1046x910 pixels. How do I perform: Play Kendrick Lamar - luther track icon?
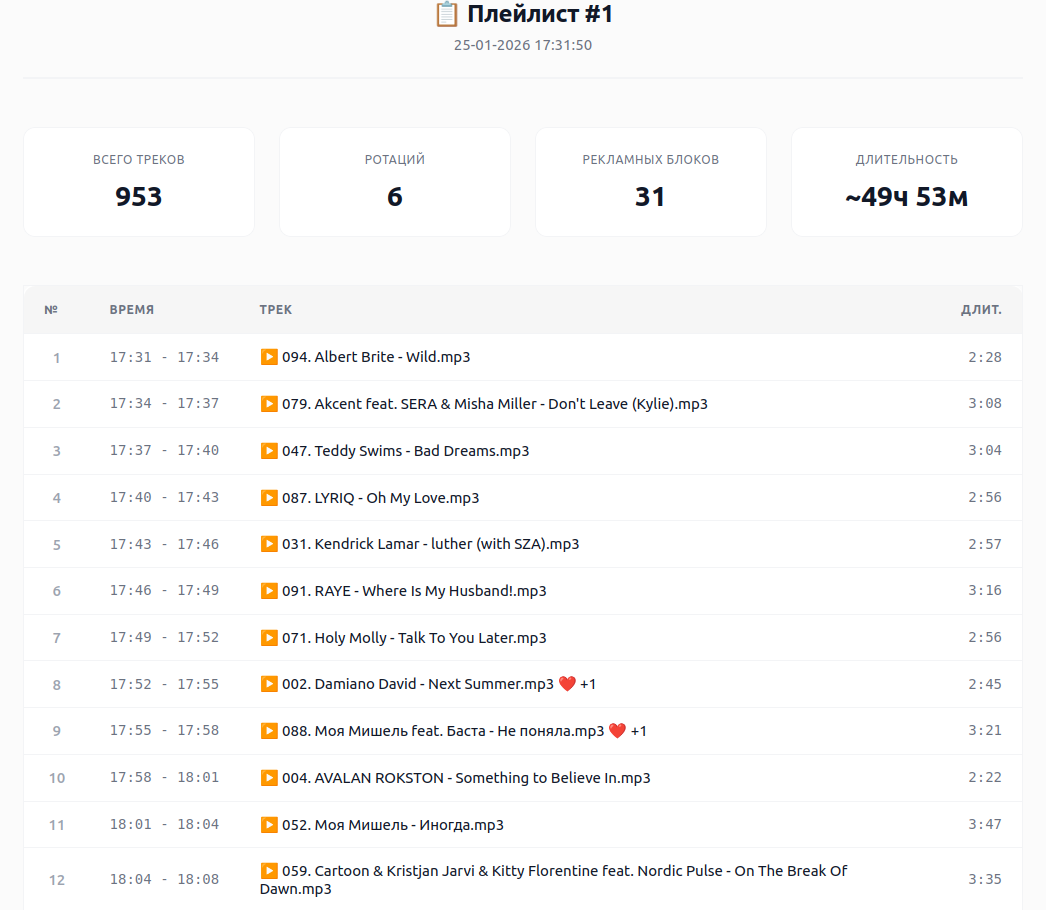pos(269,544)
